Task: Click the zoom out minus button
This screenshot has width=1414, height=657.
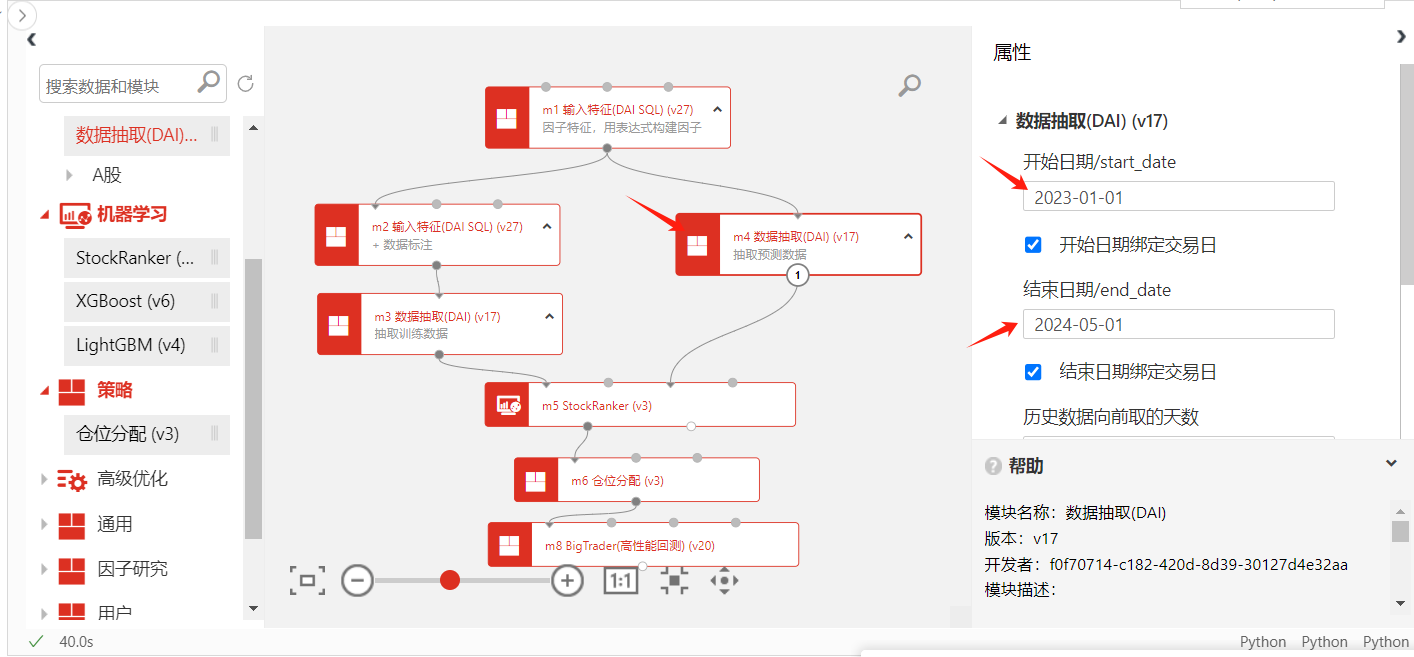Action: [357, 580]
